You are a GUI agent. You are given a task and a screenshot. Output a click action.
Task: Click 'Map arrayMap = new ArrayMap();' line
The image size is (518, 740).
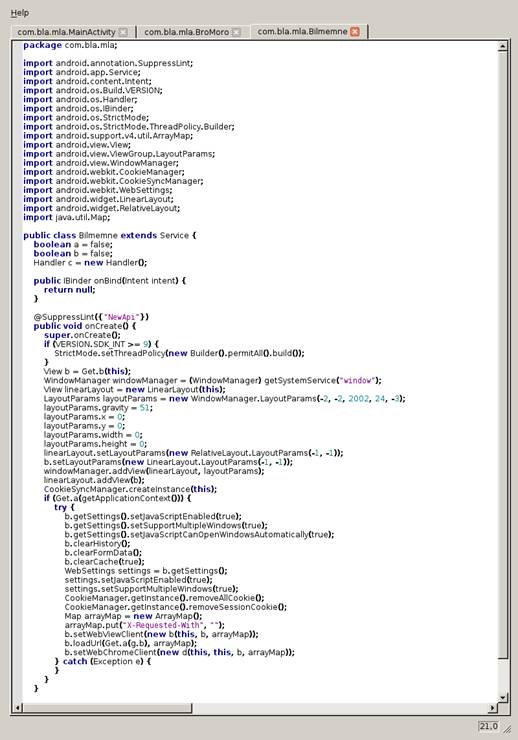133,616
